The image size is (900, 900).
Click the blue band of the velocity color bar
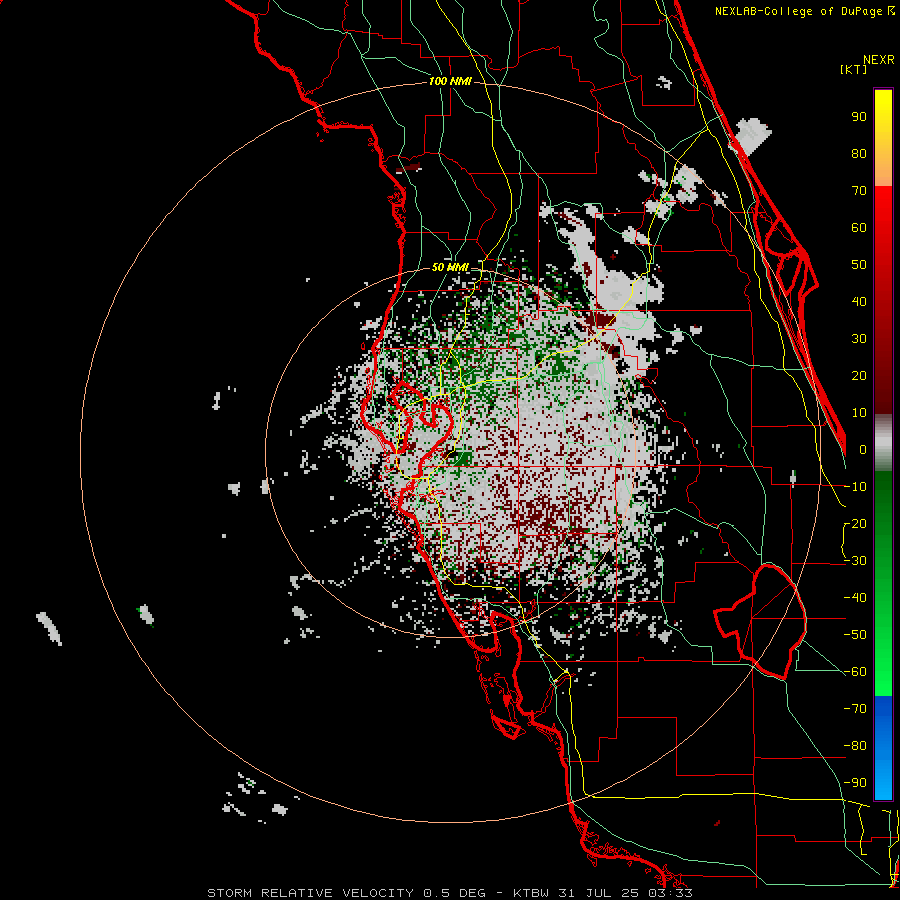click(883, 747)
